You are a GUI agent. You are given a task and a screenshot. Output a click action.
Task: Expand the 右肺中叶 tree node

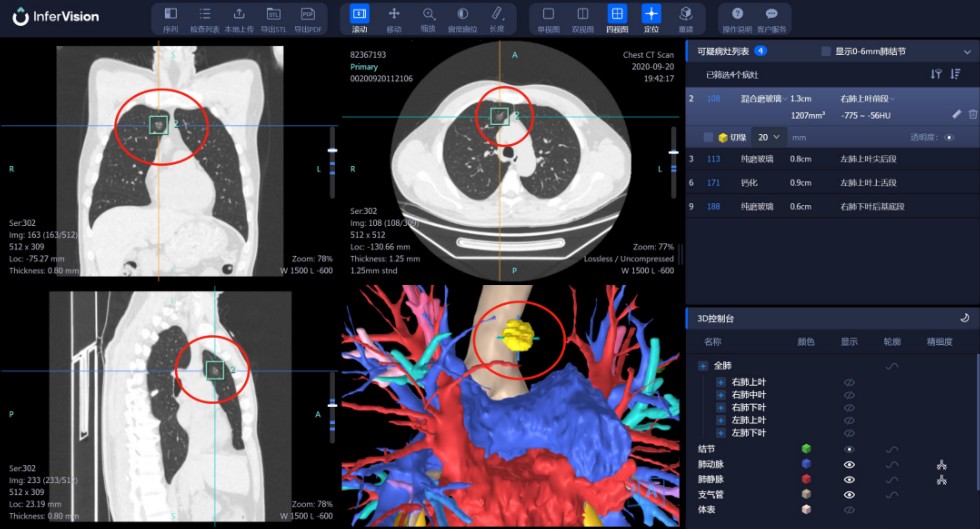pyautogui.click(x=720, y=395)
